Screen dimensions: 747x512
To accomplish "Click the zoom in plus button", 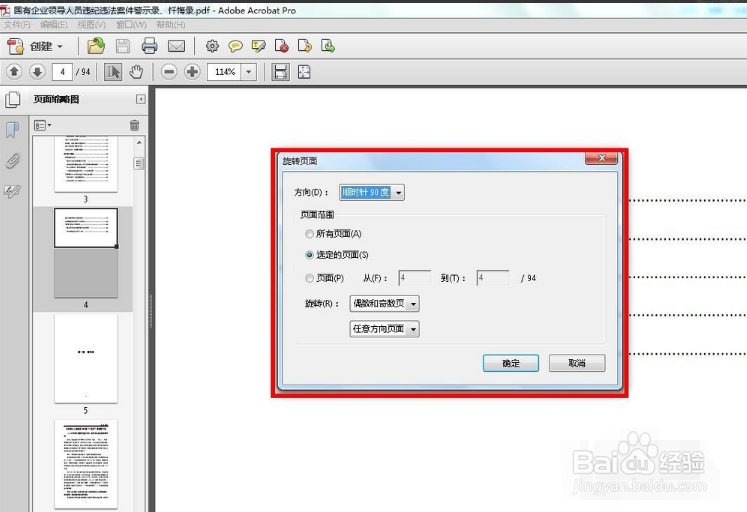I will [x=192, y=72].
